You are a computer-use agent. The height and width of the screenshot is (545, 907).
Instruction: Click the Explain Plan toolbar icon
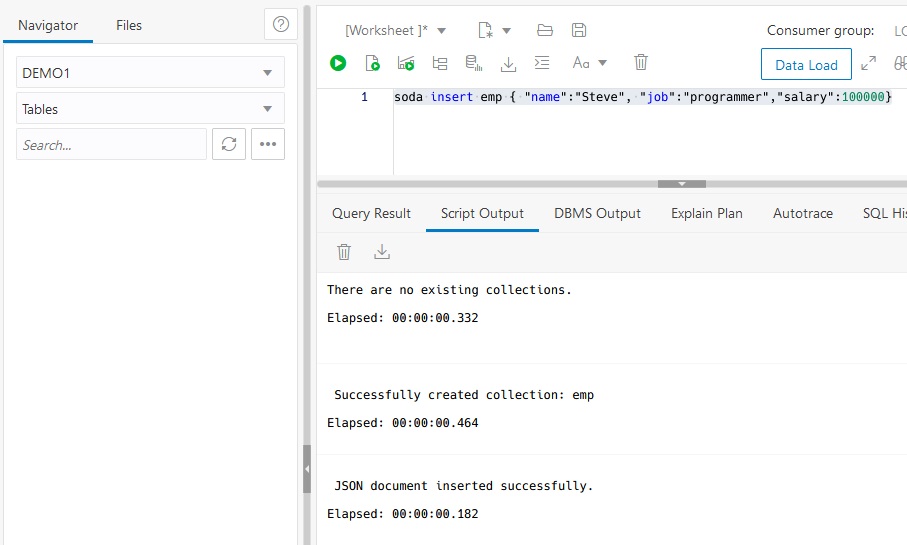coord(440,63)
